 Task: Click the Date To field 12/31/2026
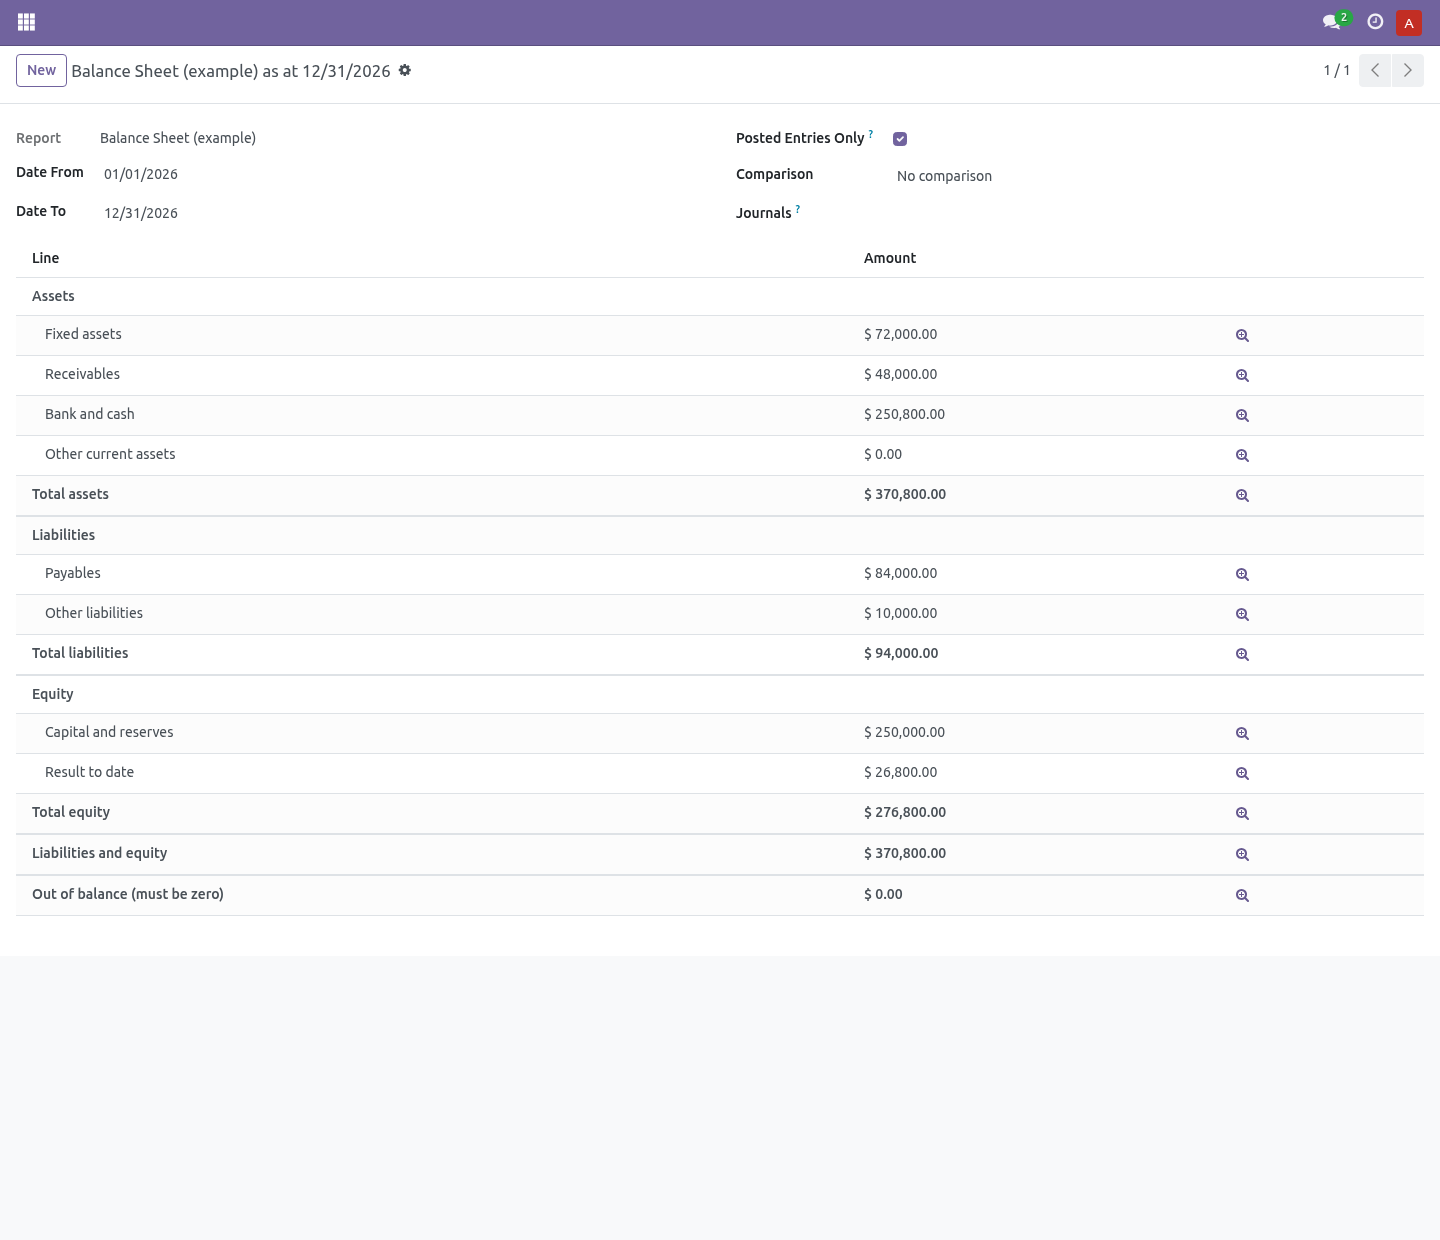400,213
